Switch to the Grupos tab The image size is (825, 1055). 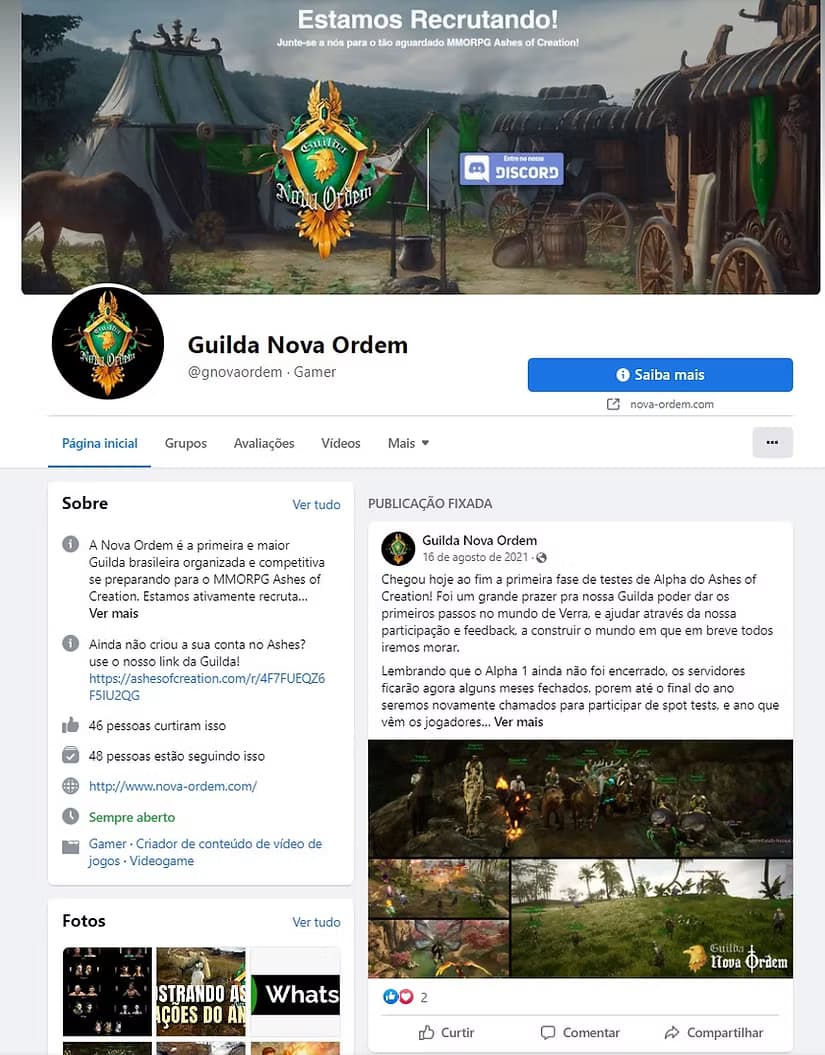(186, 443)
